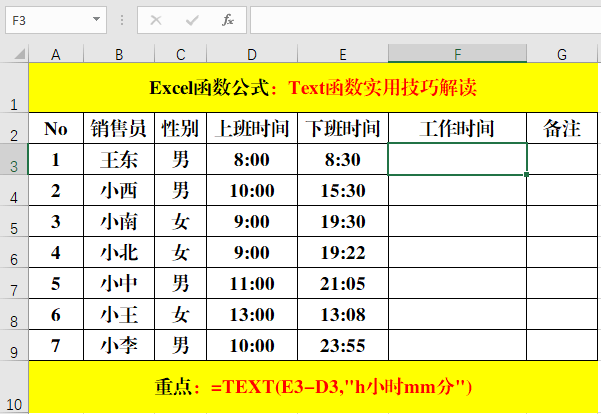Select column E header
The height and width of the screenshot is (414, 601).
point(343,54)
